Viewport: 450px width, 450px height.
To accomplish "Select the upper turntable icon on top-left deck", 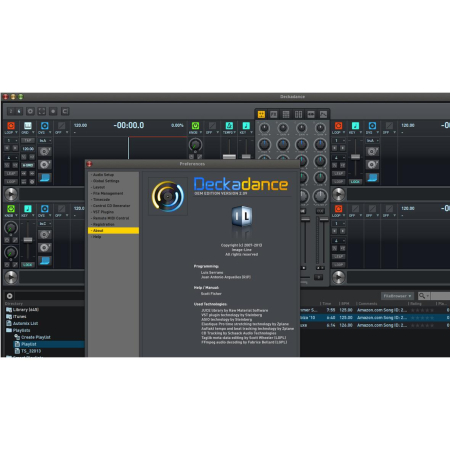I will tap(45, 152).
